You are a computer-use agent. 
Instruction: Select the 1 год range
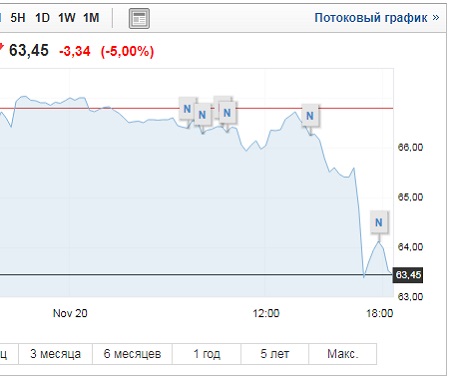pyautogui.click(x=207, y=354)
